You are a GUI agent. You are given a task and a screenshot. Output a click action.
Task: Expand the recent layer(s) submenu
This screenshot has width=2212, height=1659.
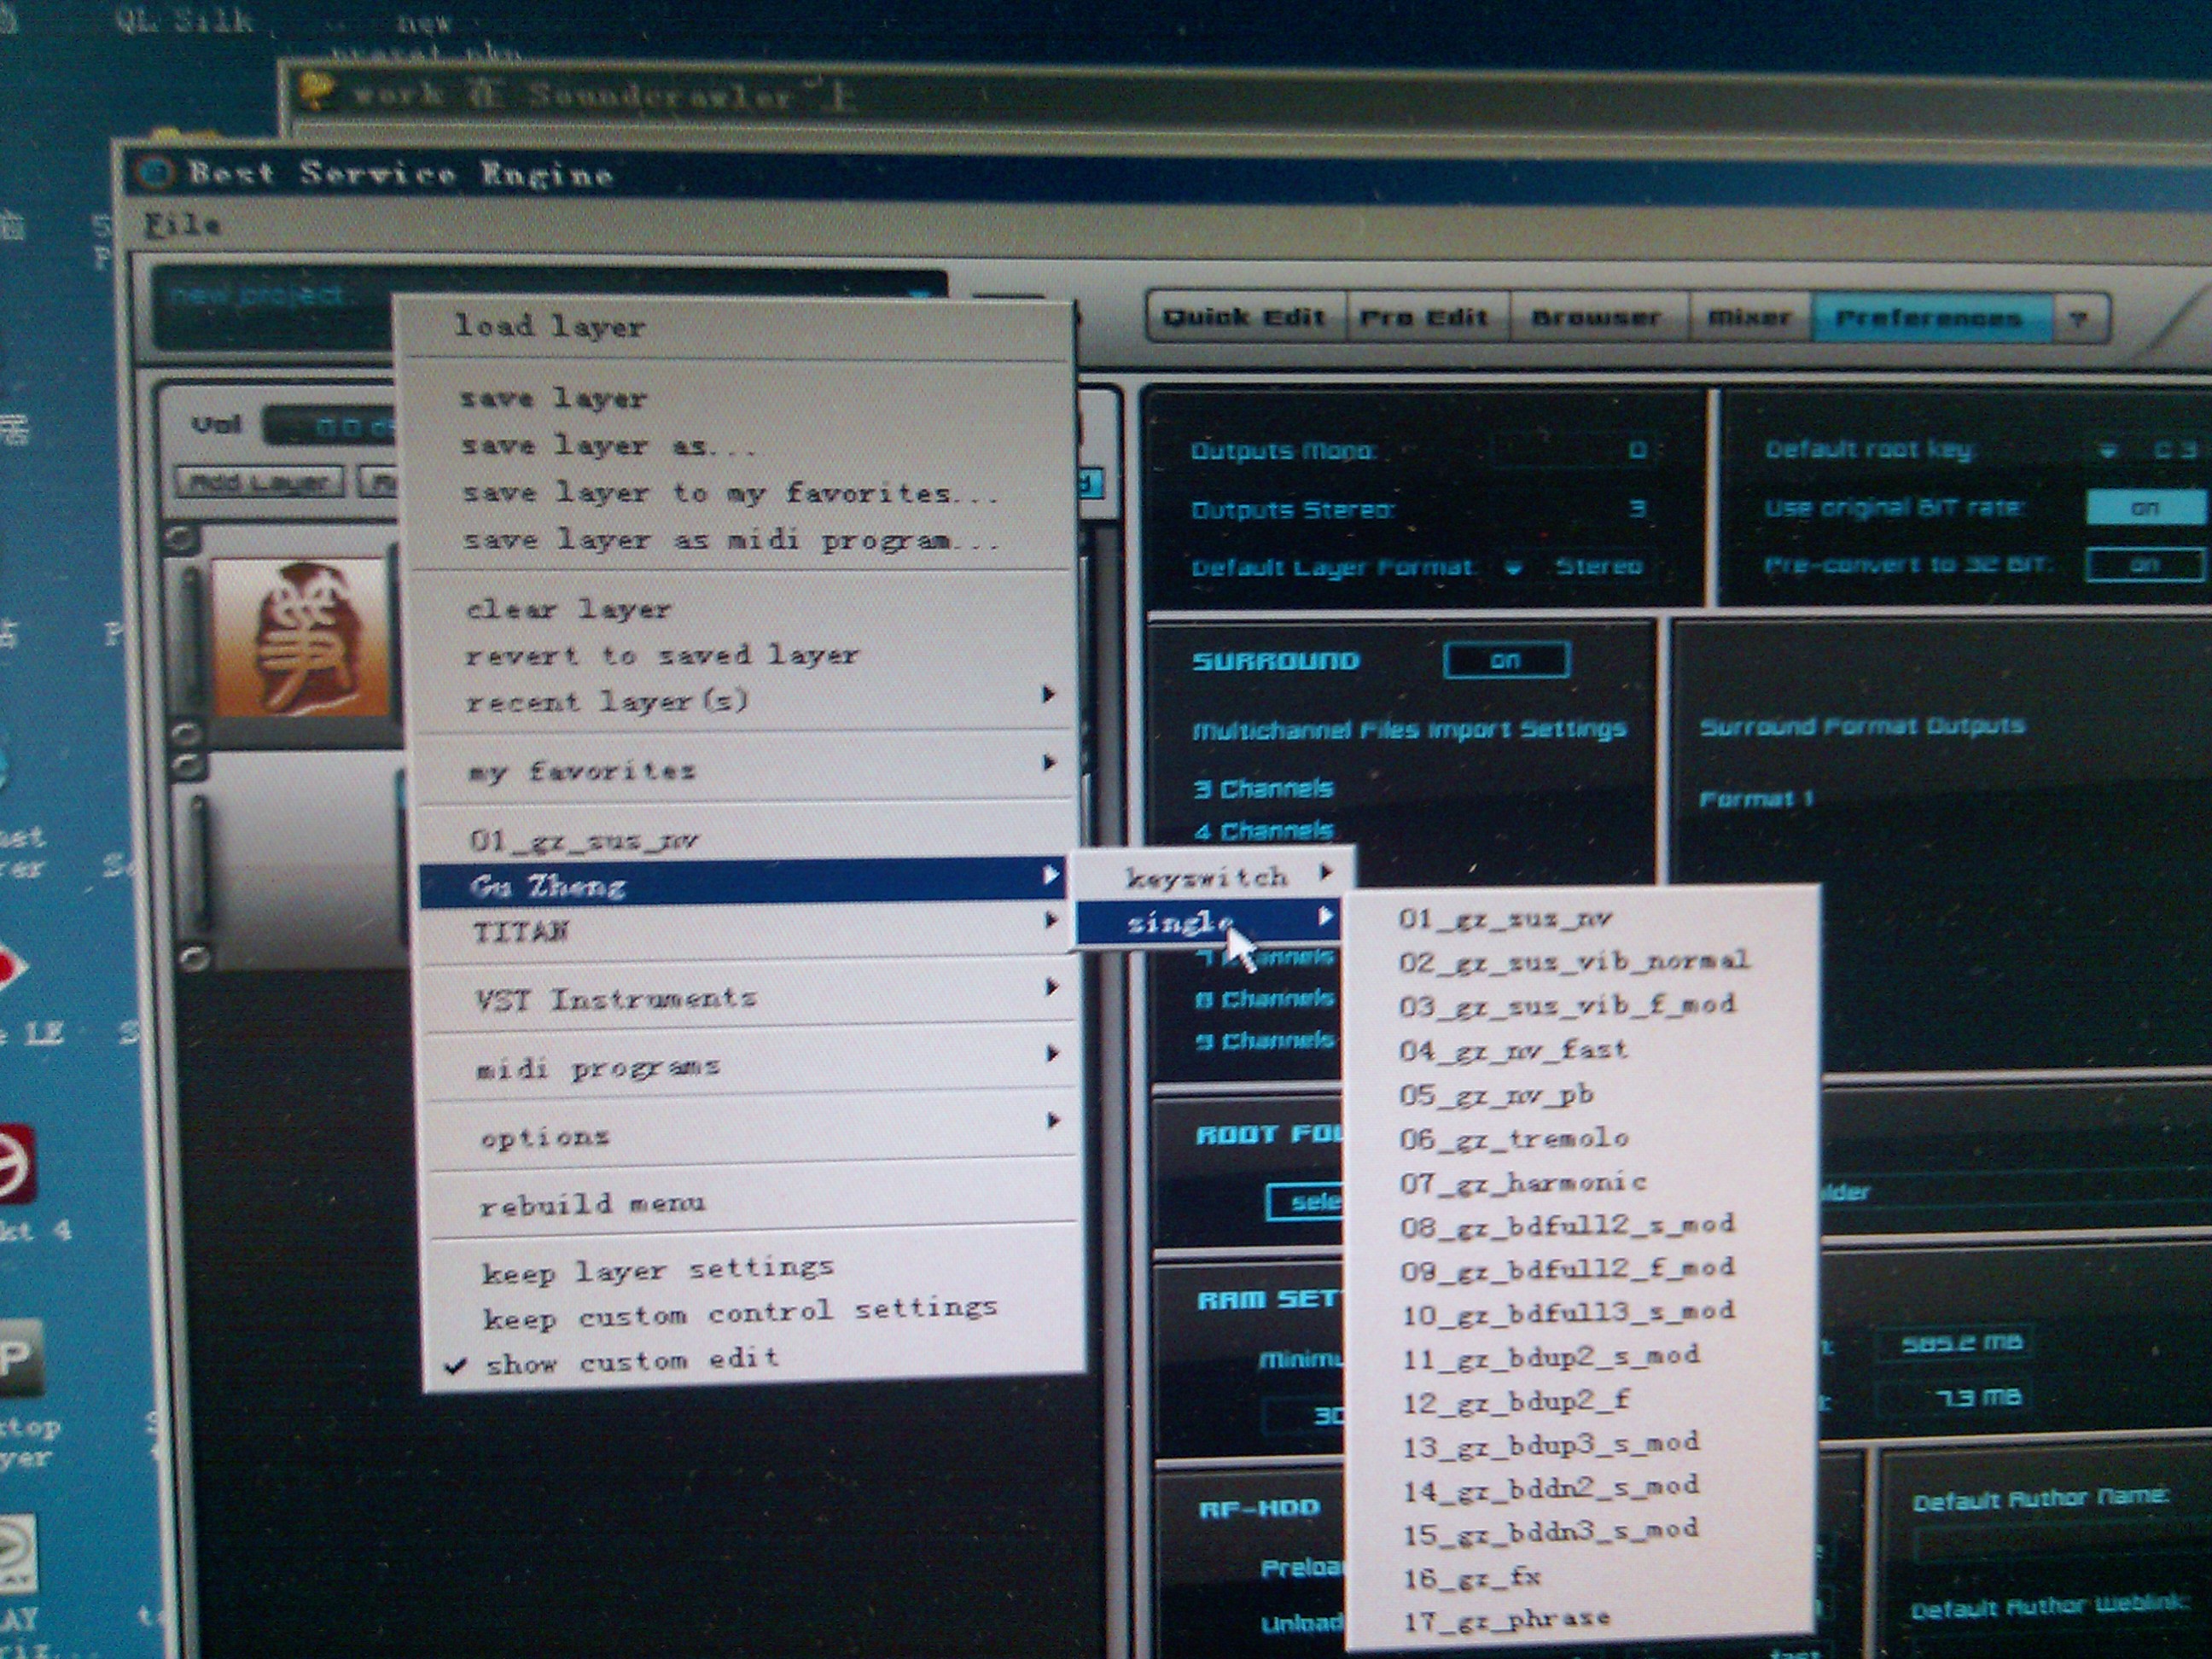(x=746, y=700)
